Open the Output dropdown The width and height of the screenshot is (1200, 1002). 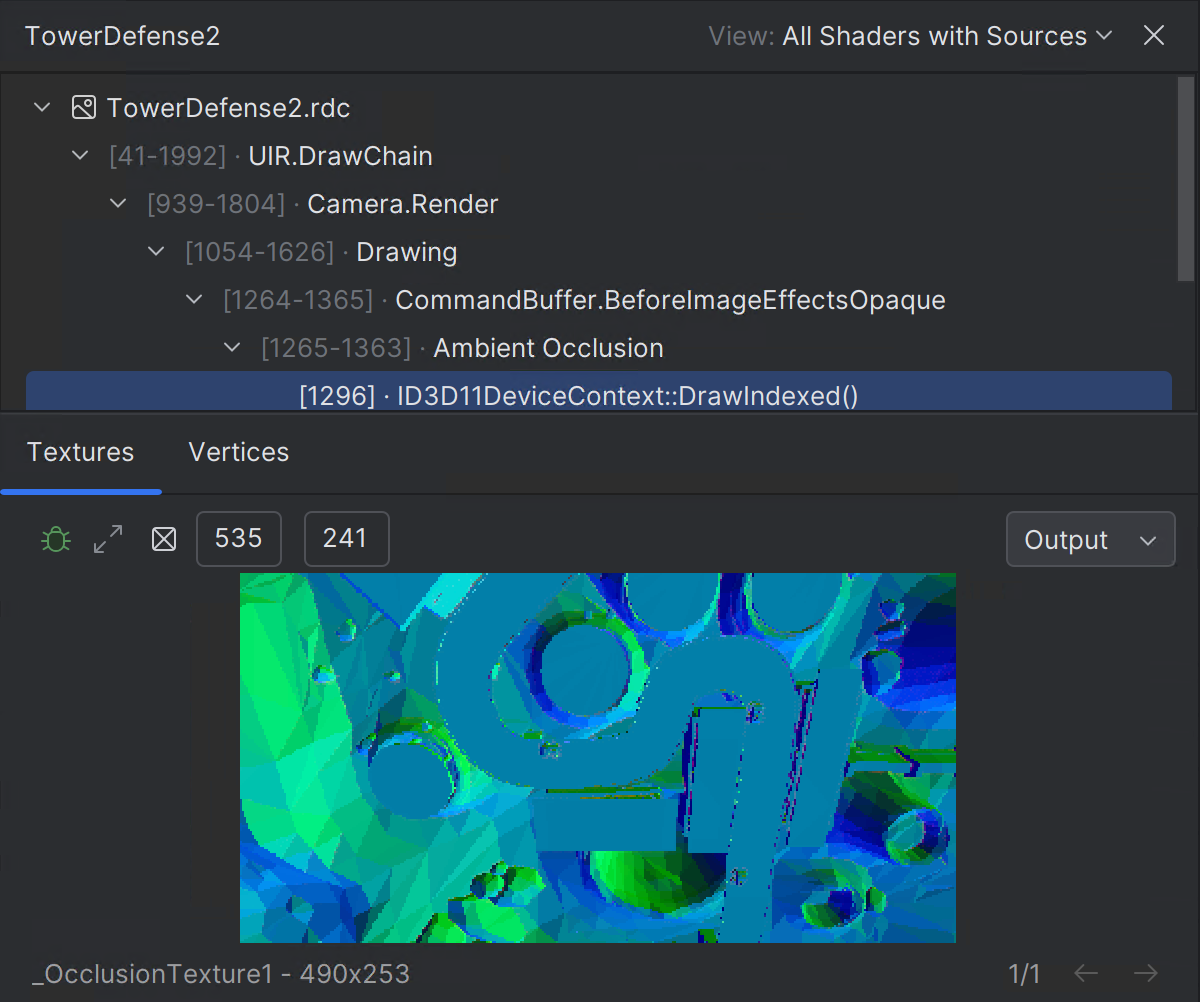pos(1090,540)
